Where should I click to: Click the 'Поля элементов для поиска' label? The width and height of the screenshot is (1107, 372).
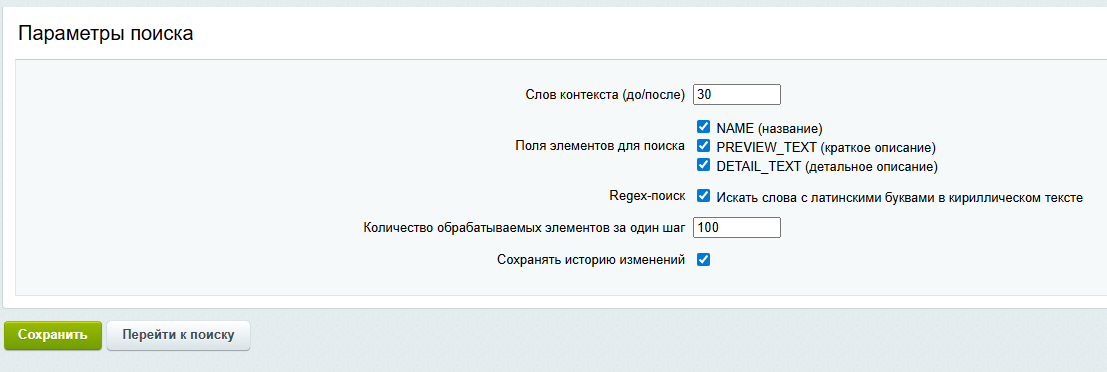(x=600, y=146)
